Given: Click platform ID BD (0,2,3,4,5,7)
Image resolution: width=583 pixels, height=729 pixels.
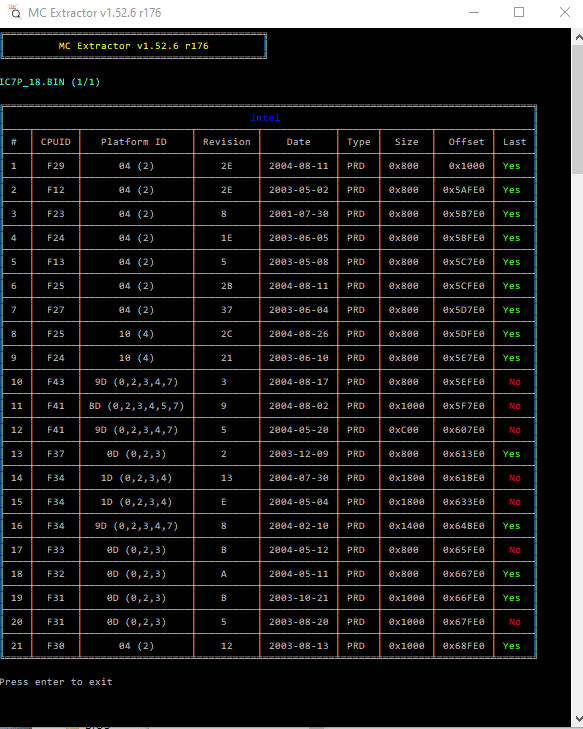Looking at the screenshot, I should click(x=137, y=406).
